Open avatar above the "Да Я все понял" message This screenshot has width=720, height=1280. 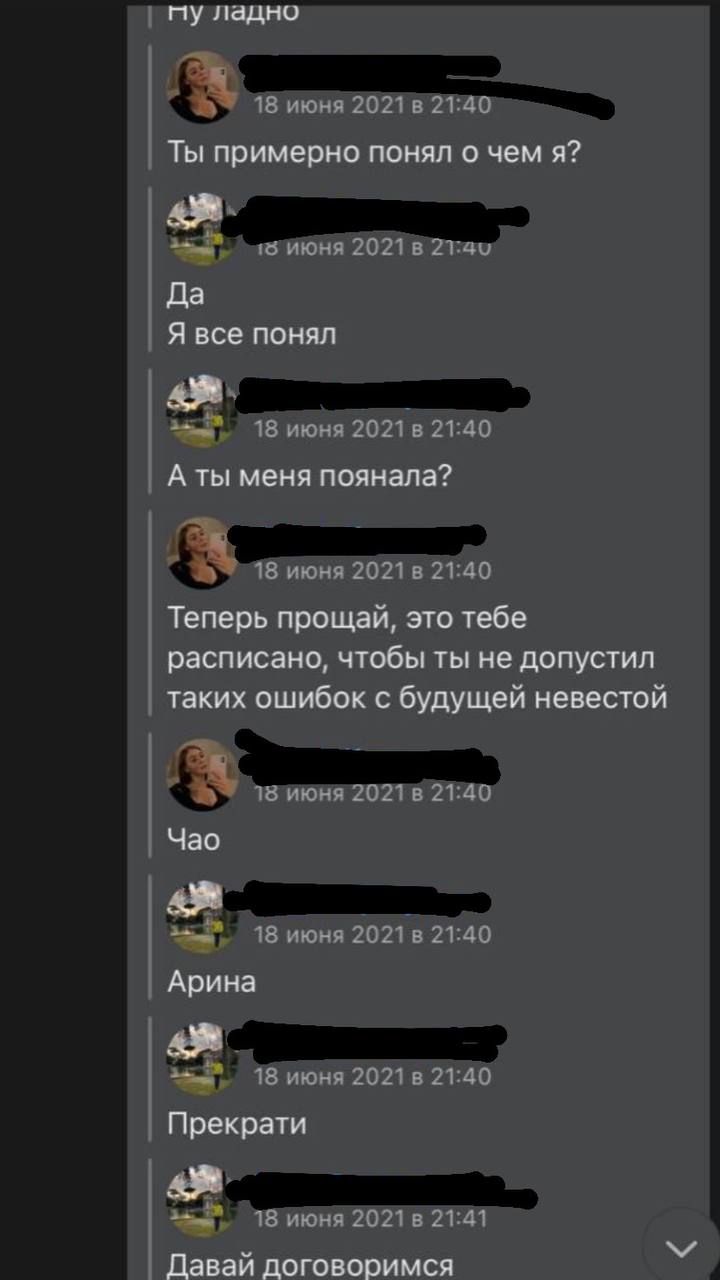[202, 230]
